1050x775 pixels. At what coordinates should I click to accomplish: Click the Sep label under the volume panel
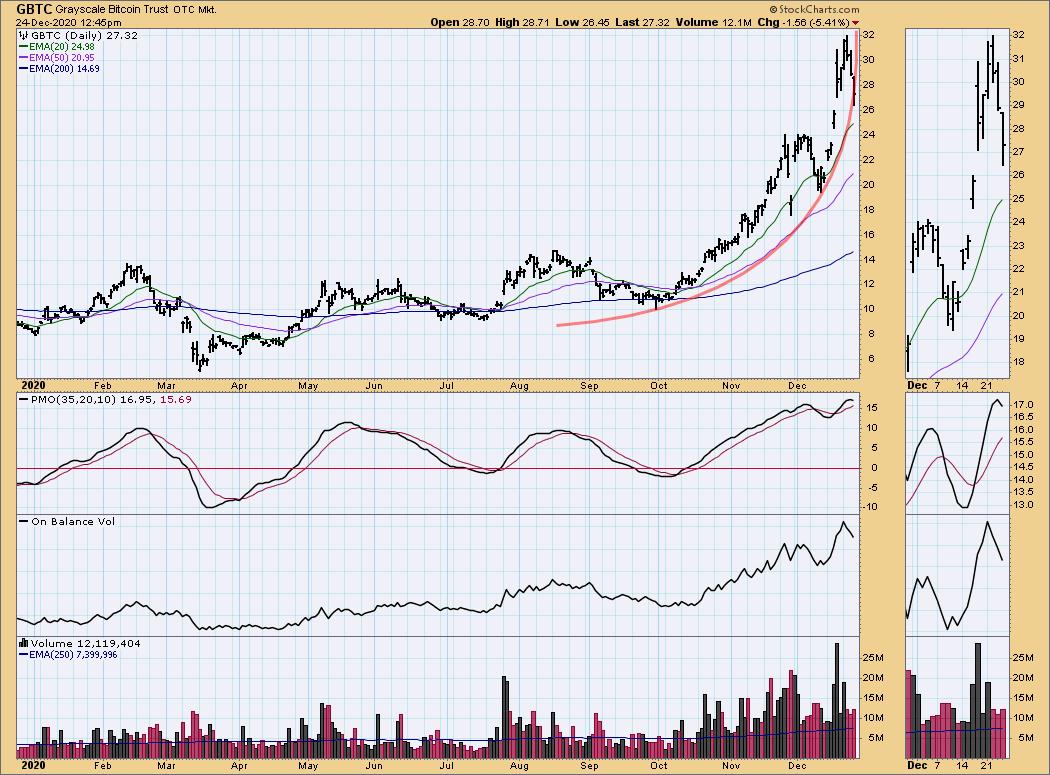tap(589, 765)
